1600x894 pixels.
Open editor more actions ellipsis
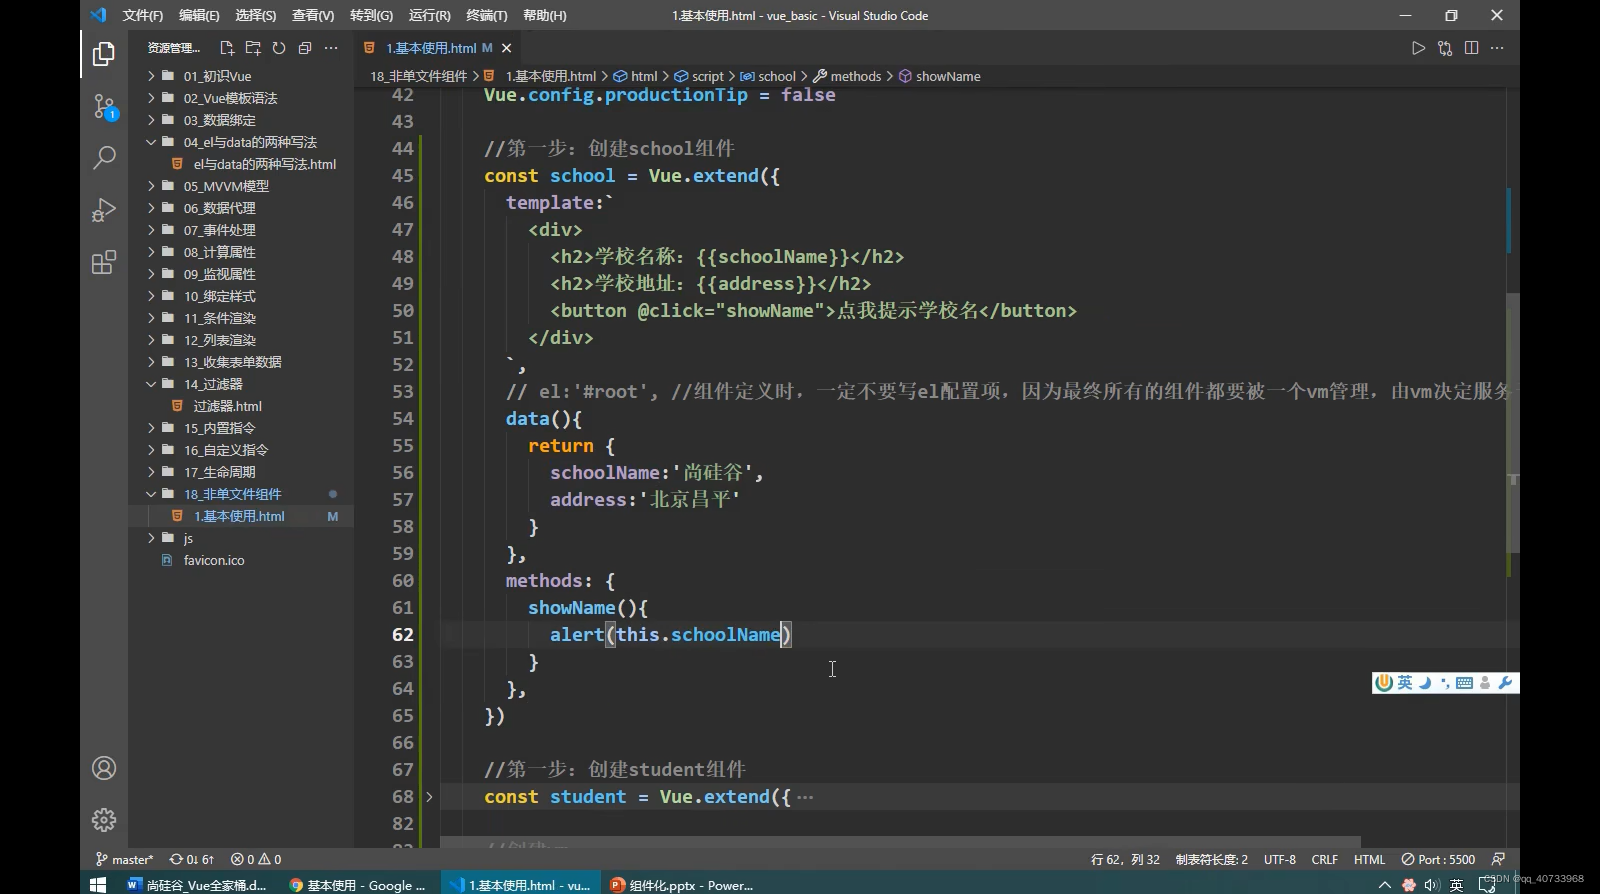[1497, 48]
